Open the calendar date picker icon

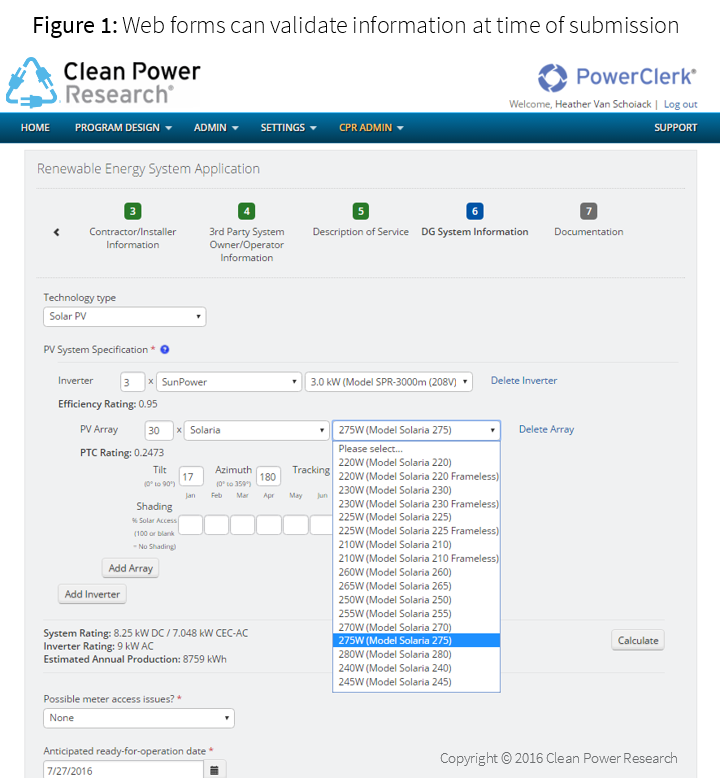pos(215,770)
